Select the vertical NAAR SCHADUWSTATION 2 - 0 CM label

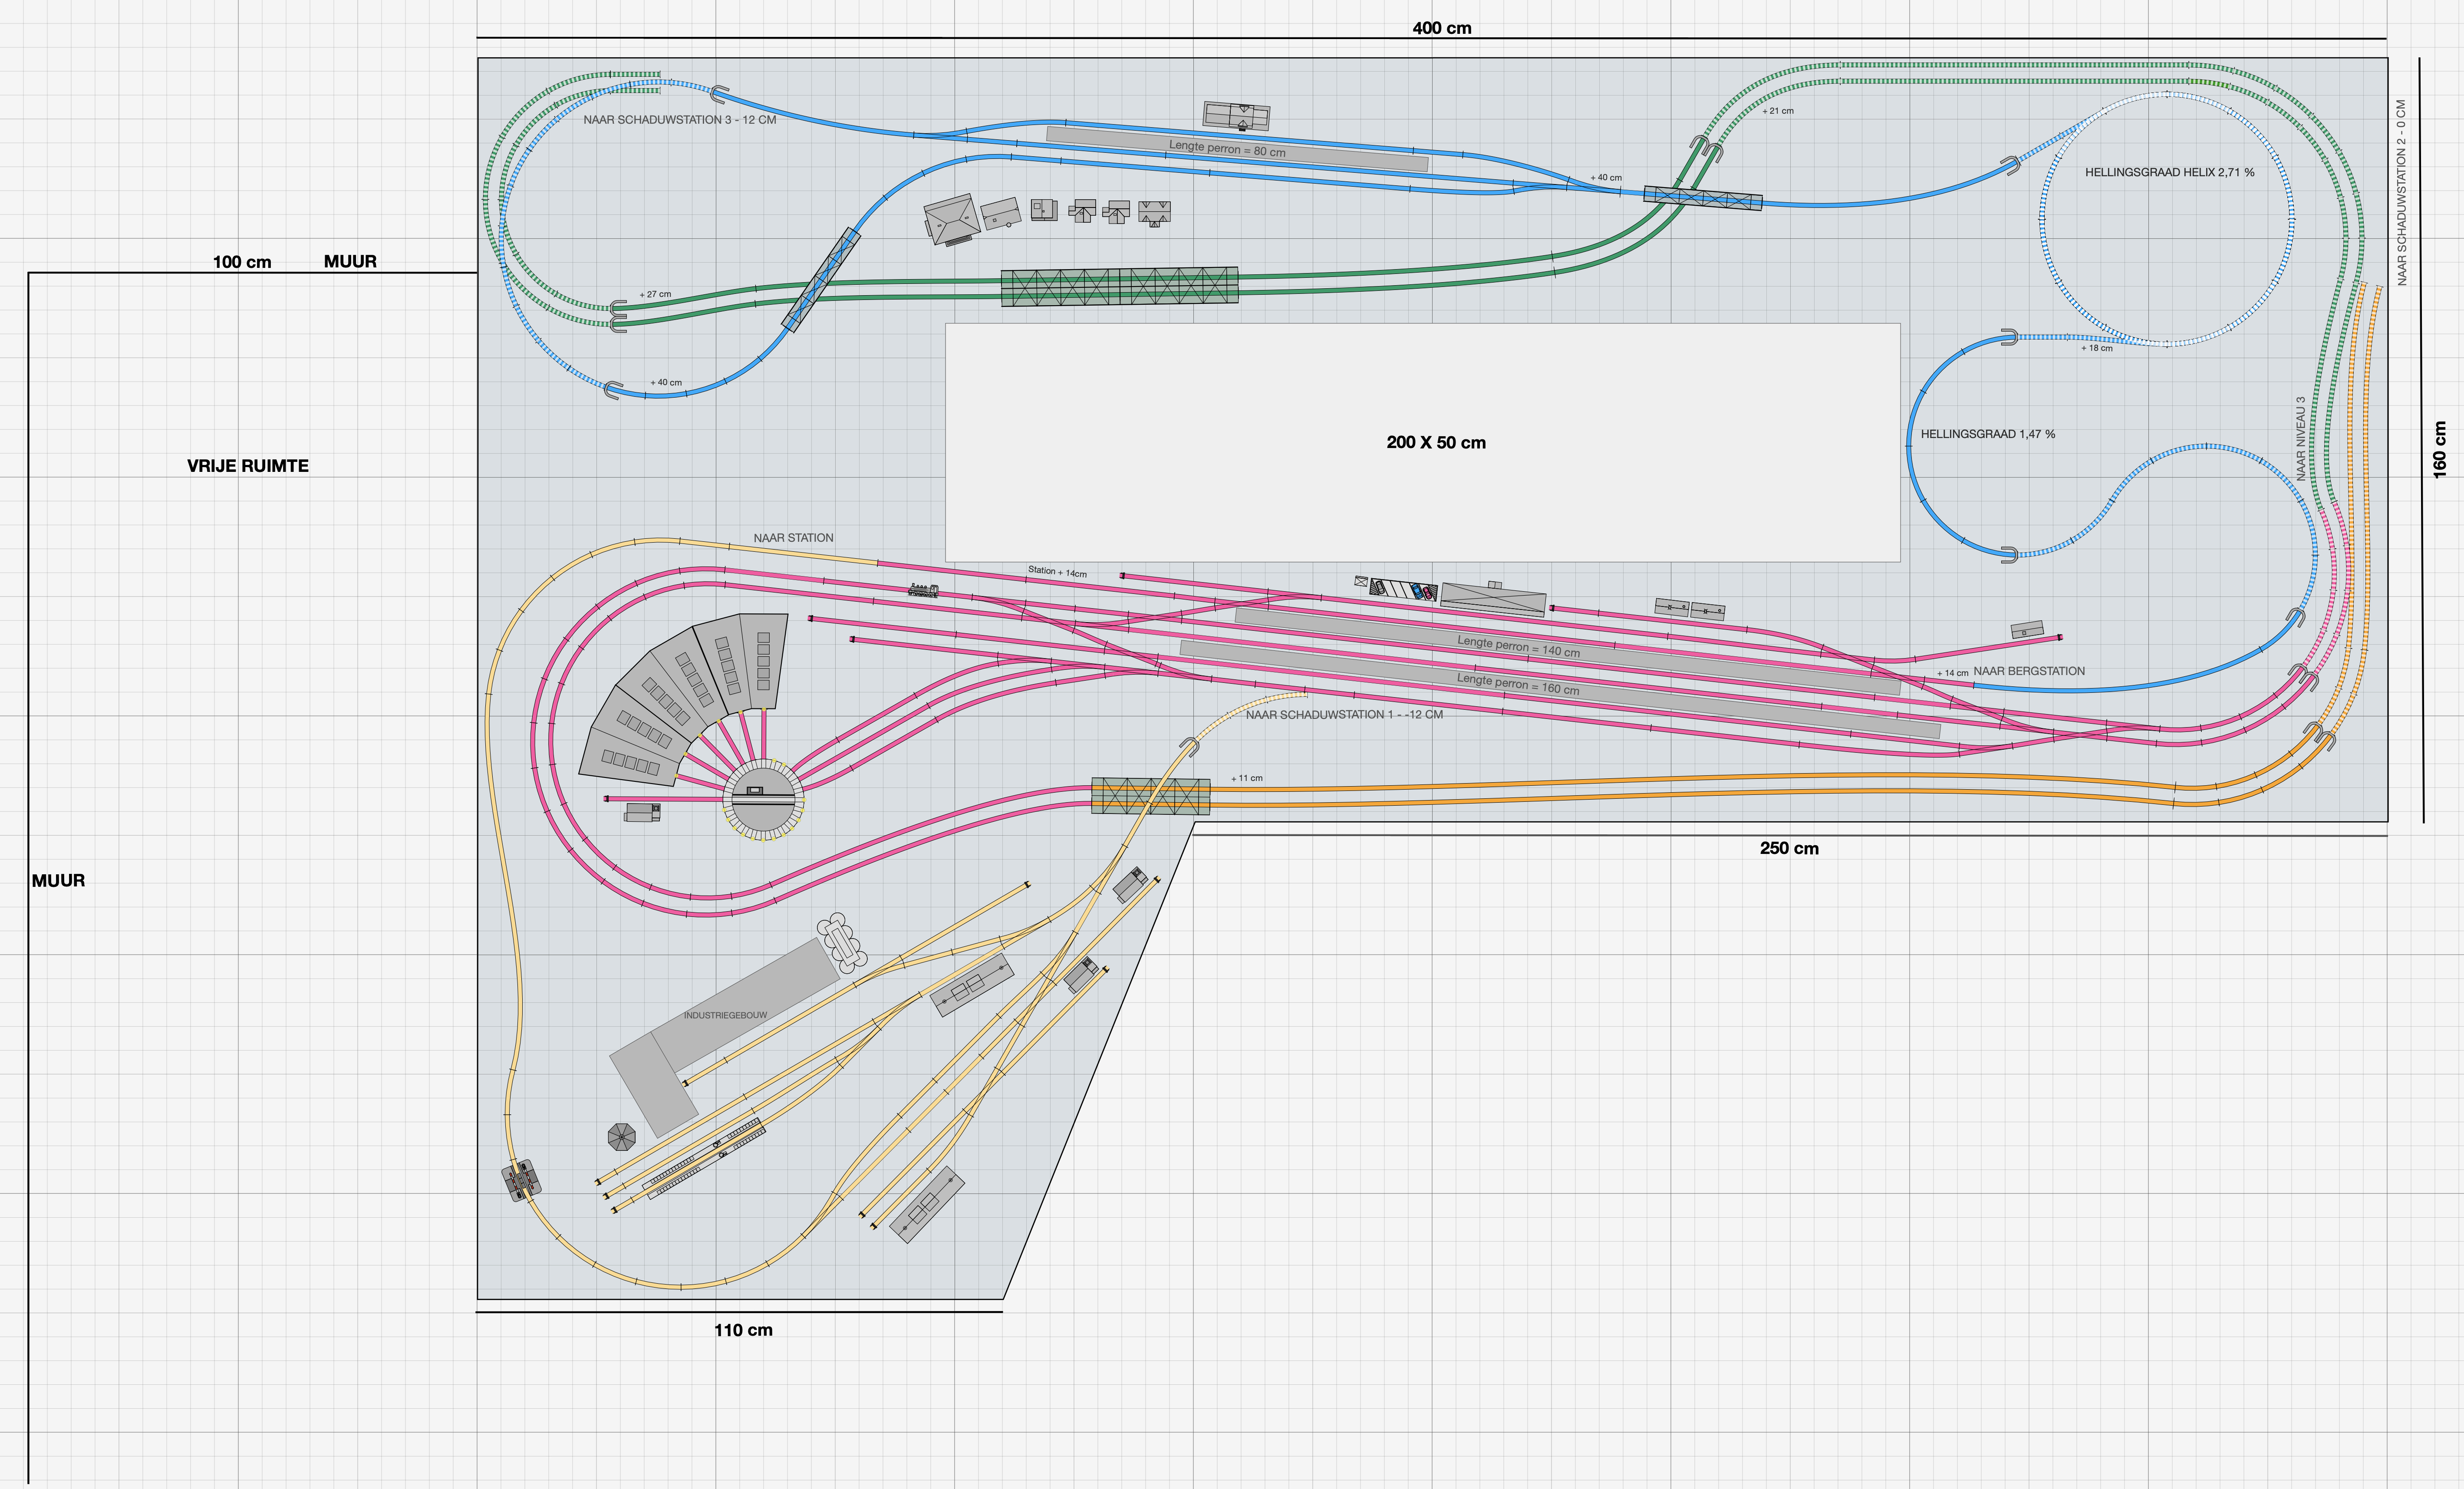click(2402, 192)
